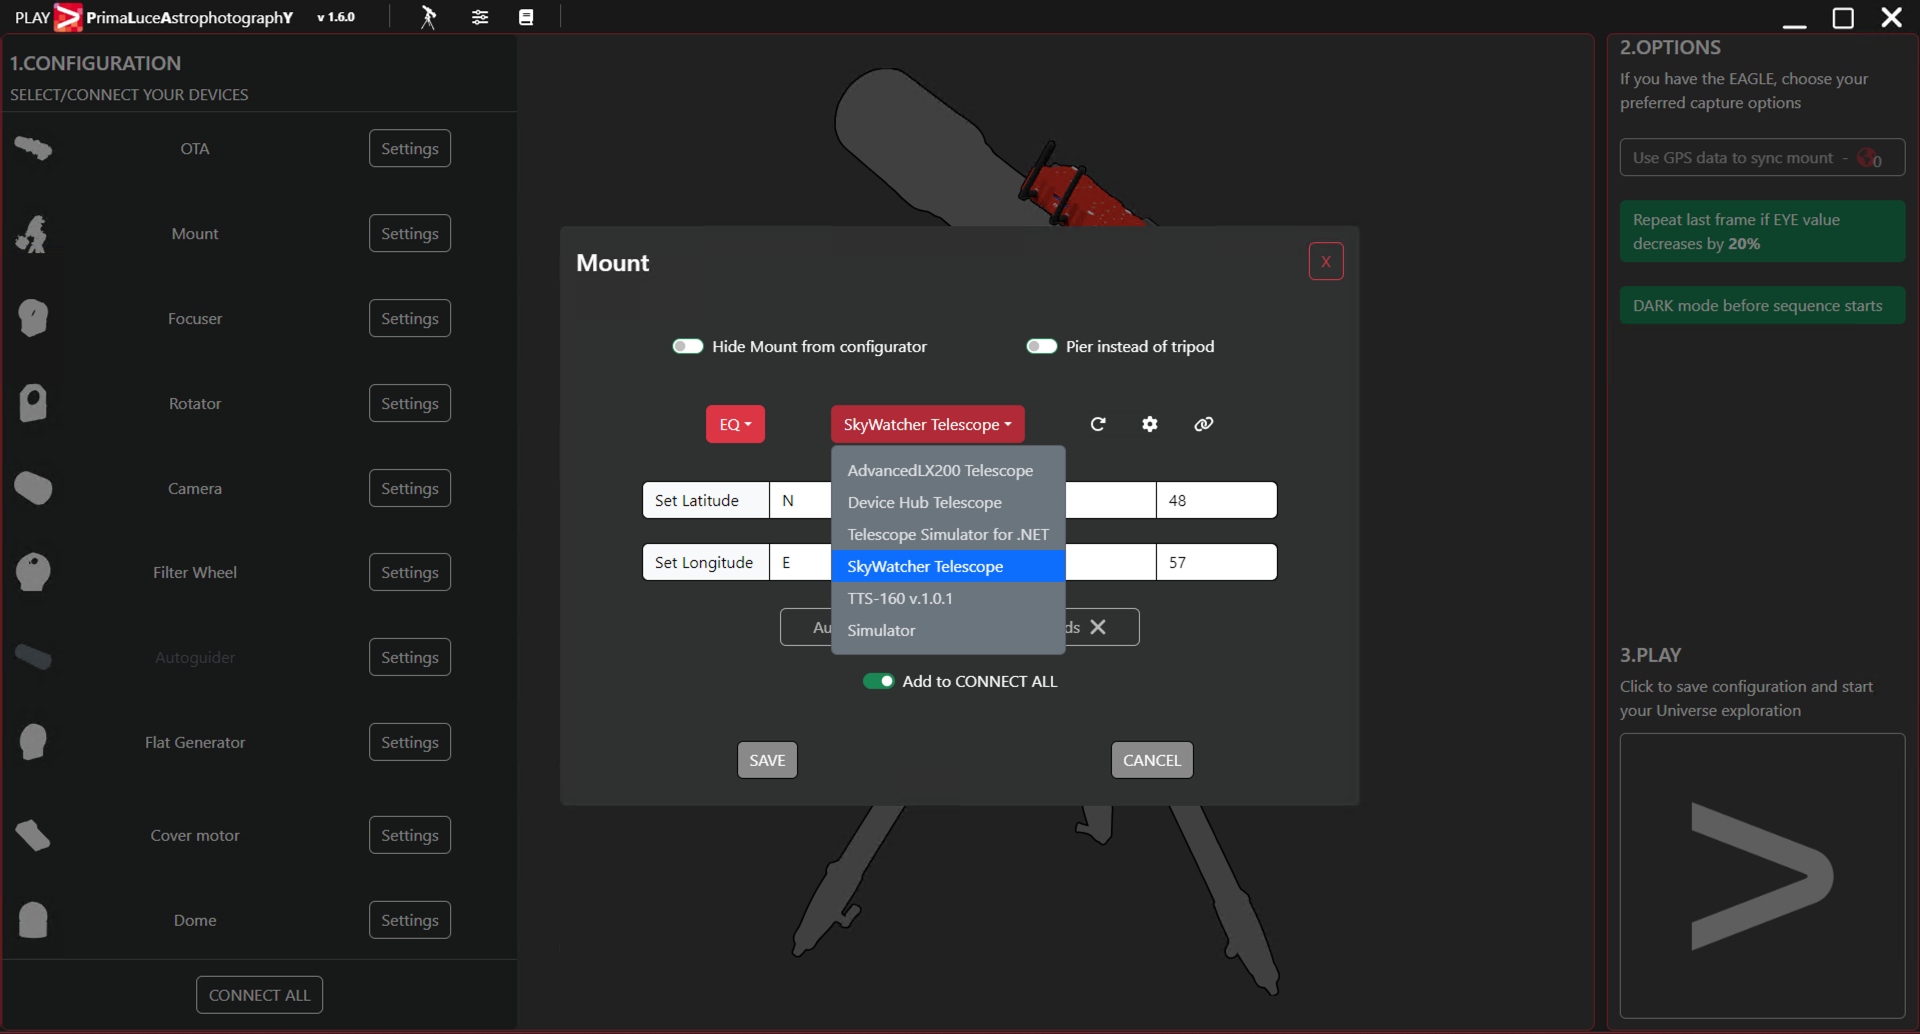1920x1034 pixels.
Task: Click the link connect mount icon
Action: coord(1204,424)
